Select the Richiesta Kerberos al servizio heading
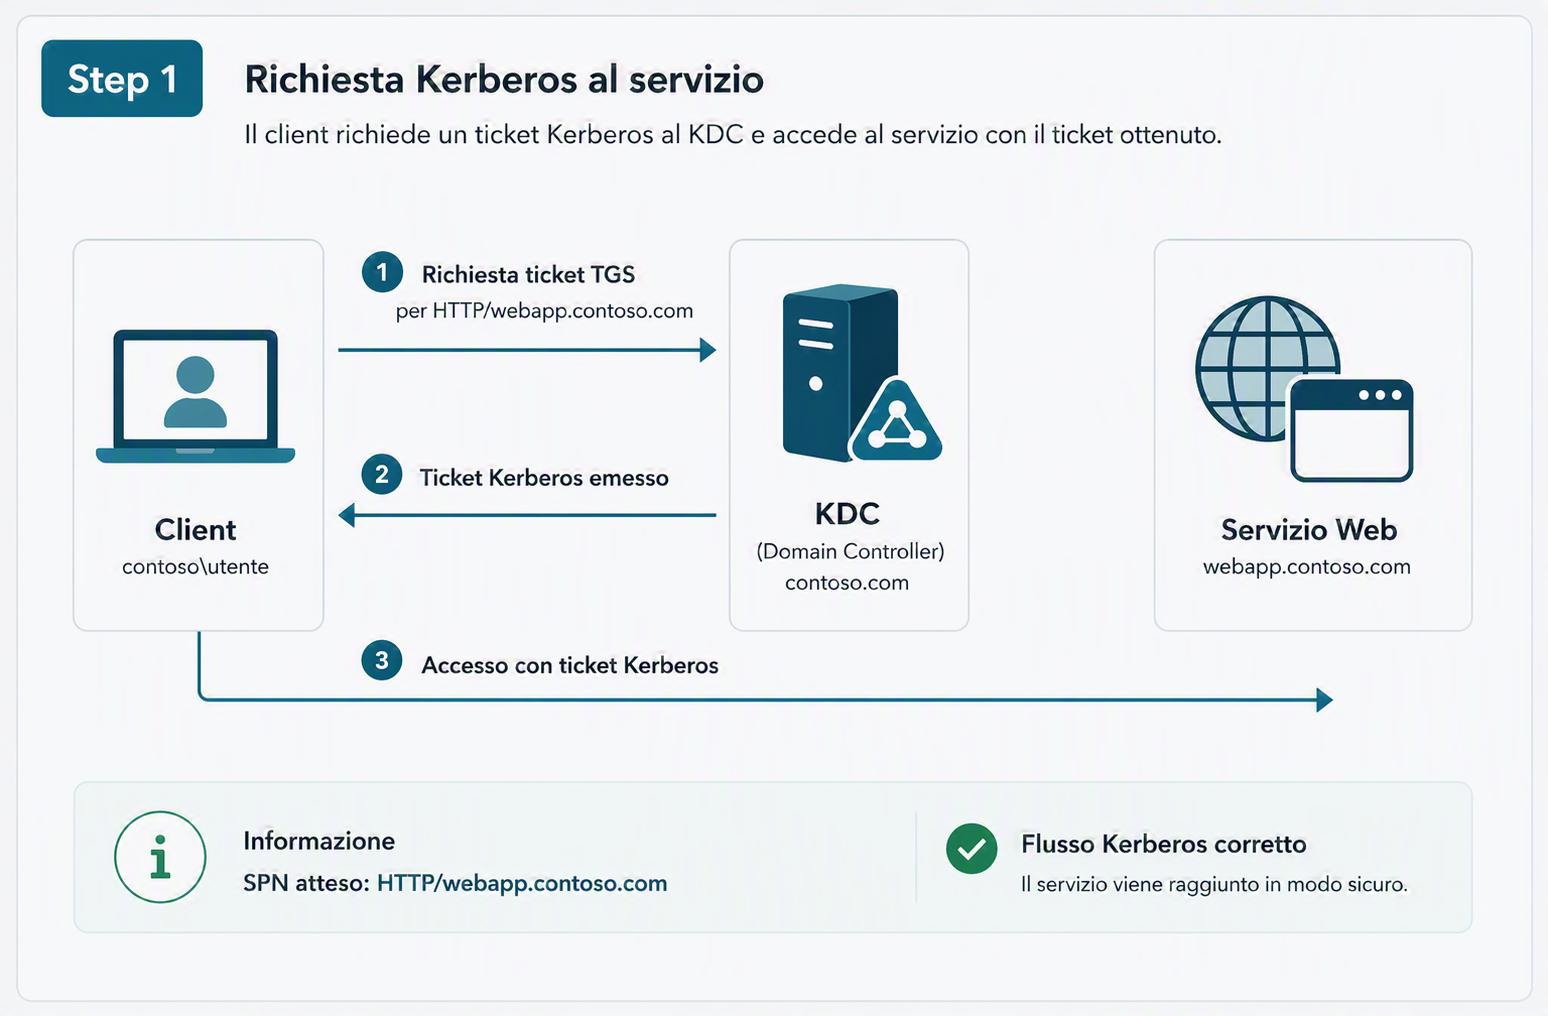The width and height of the screenshot is (1548, 1016). click(x=504, y=79)
